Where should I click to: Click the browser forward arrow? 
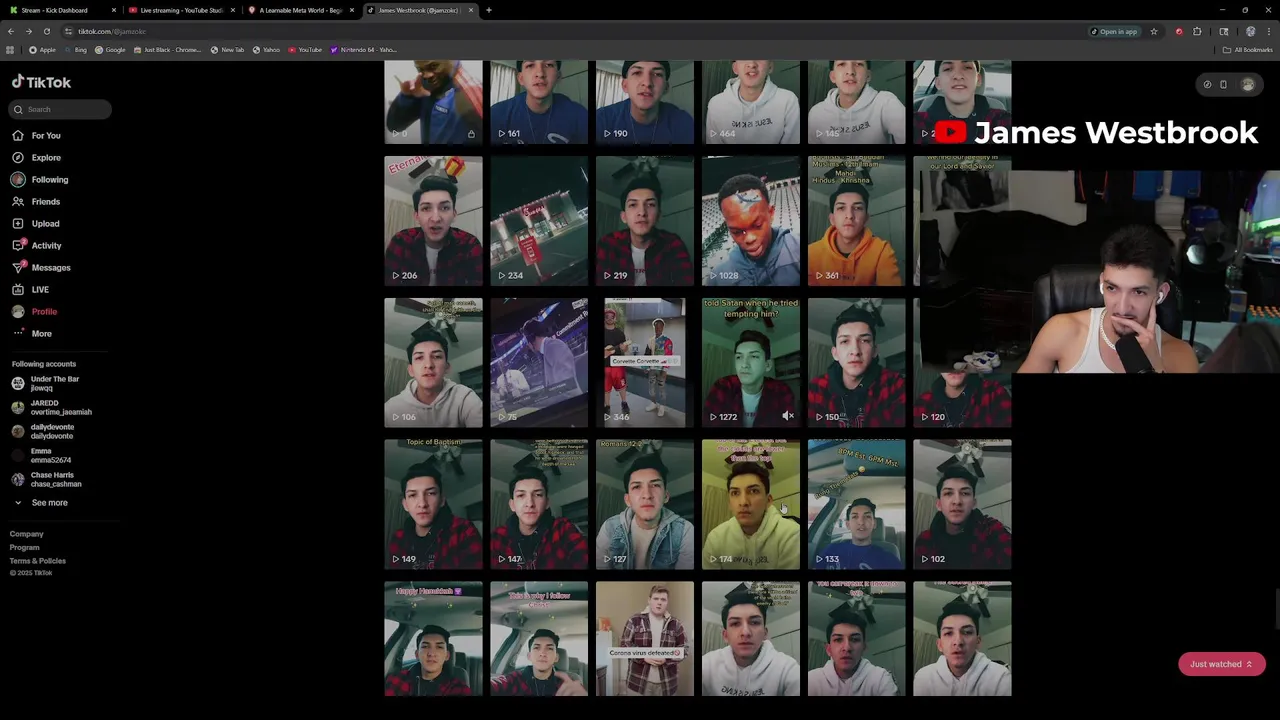28,31
